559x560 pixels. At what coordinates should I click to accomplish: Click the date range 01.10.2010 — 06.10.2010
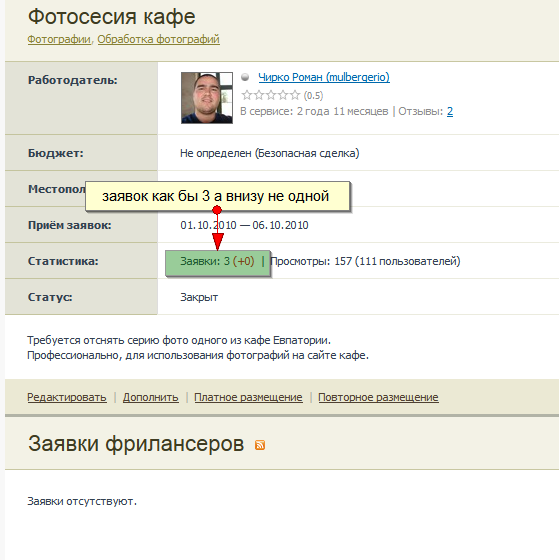tap(244, 225)
